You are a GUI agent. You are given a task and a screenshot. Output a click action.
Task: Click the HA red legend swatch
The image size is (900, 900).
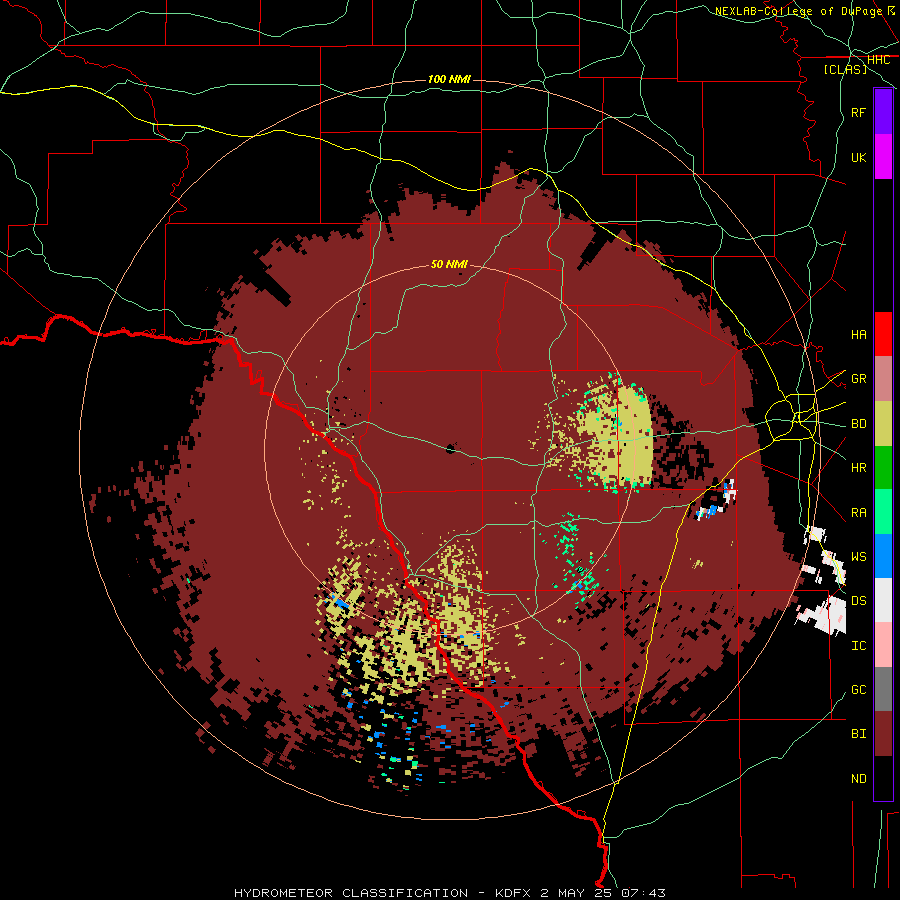point(883,334)
